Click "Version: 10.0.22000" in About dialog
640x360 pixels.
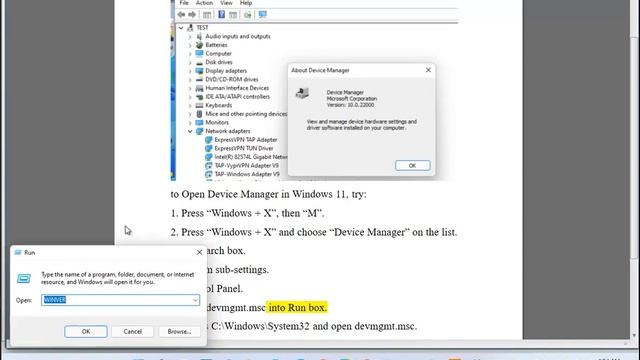pos(350,105)
